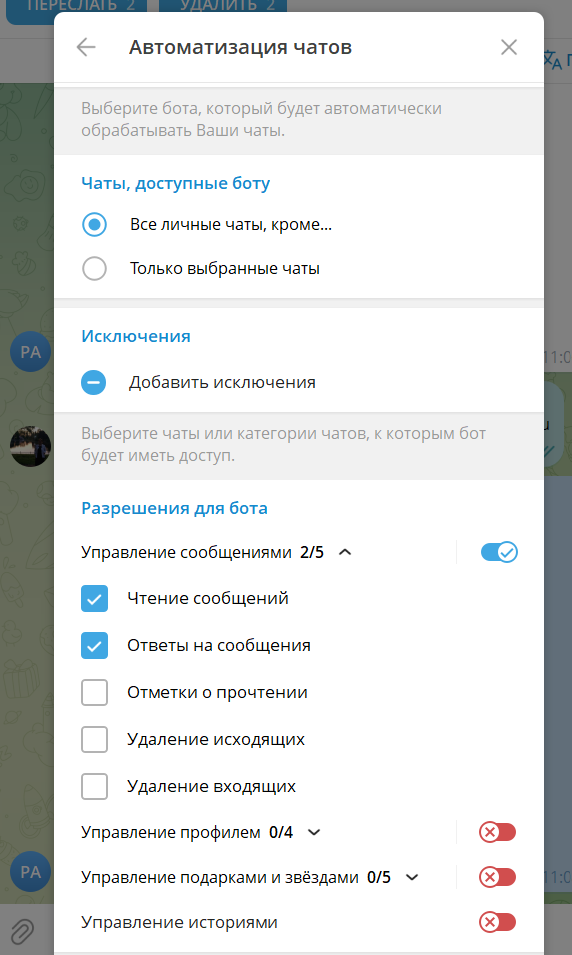Click the Исключения section heading
Image resolution: width=572 pixels, height=955 pixels.
tap(136, 336)
